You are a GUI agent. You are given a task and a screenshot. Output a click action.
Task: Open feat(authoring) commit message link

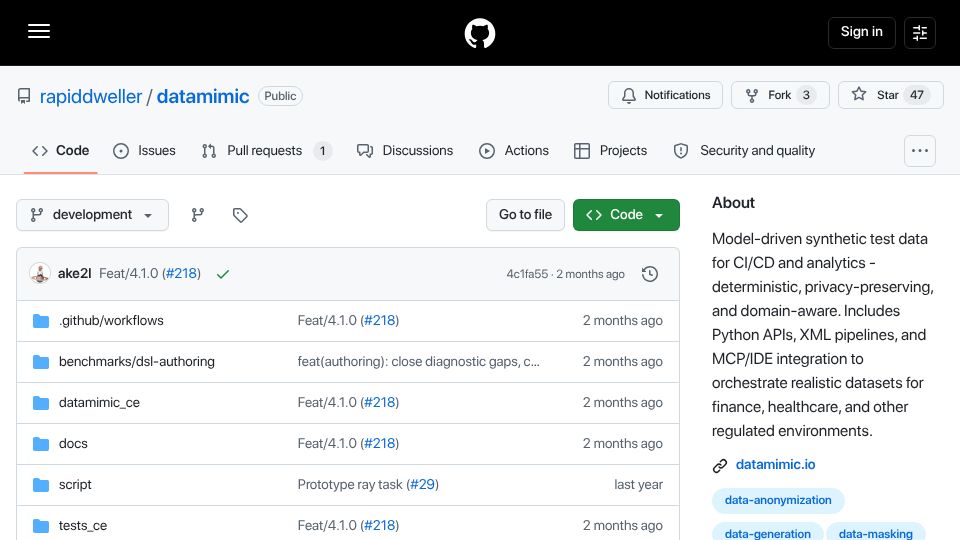coord(419,362)
